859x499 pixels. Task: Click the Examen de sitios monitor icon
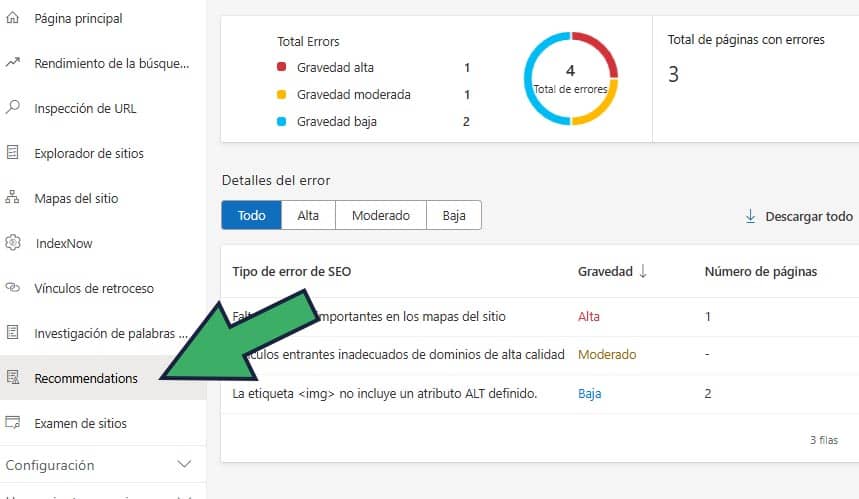click(13, 422)
